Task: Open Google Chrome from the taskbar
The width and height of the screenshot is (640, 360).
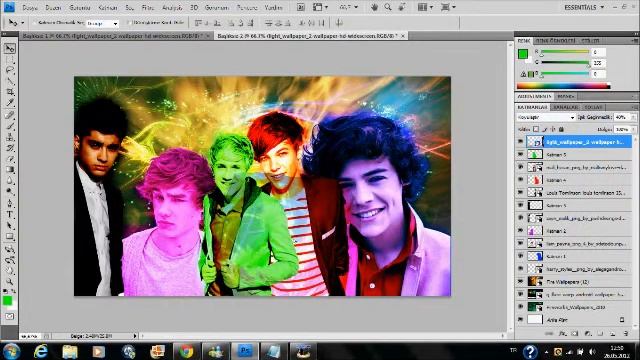Action: (x=186, y=351)
